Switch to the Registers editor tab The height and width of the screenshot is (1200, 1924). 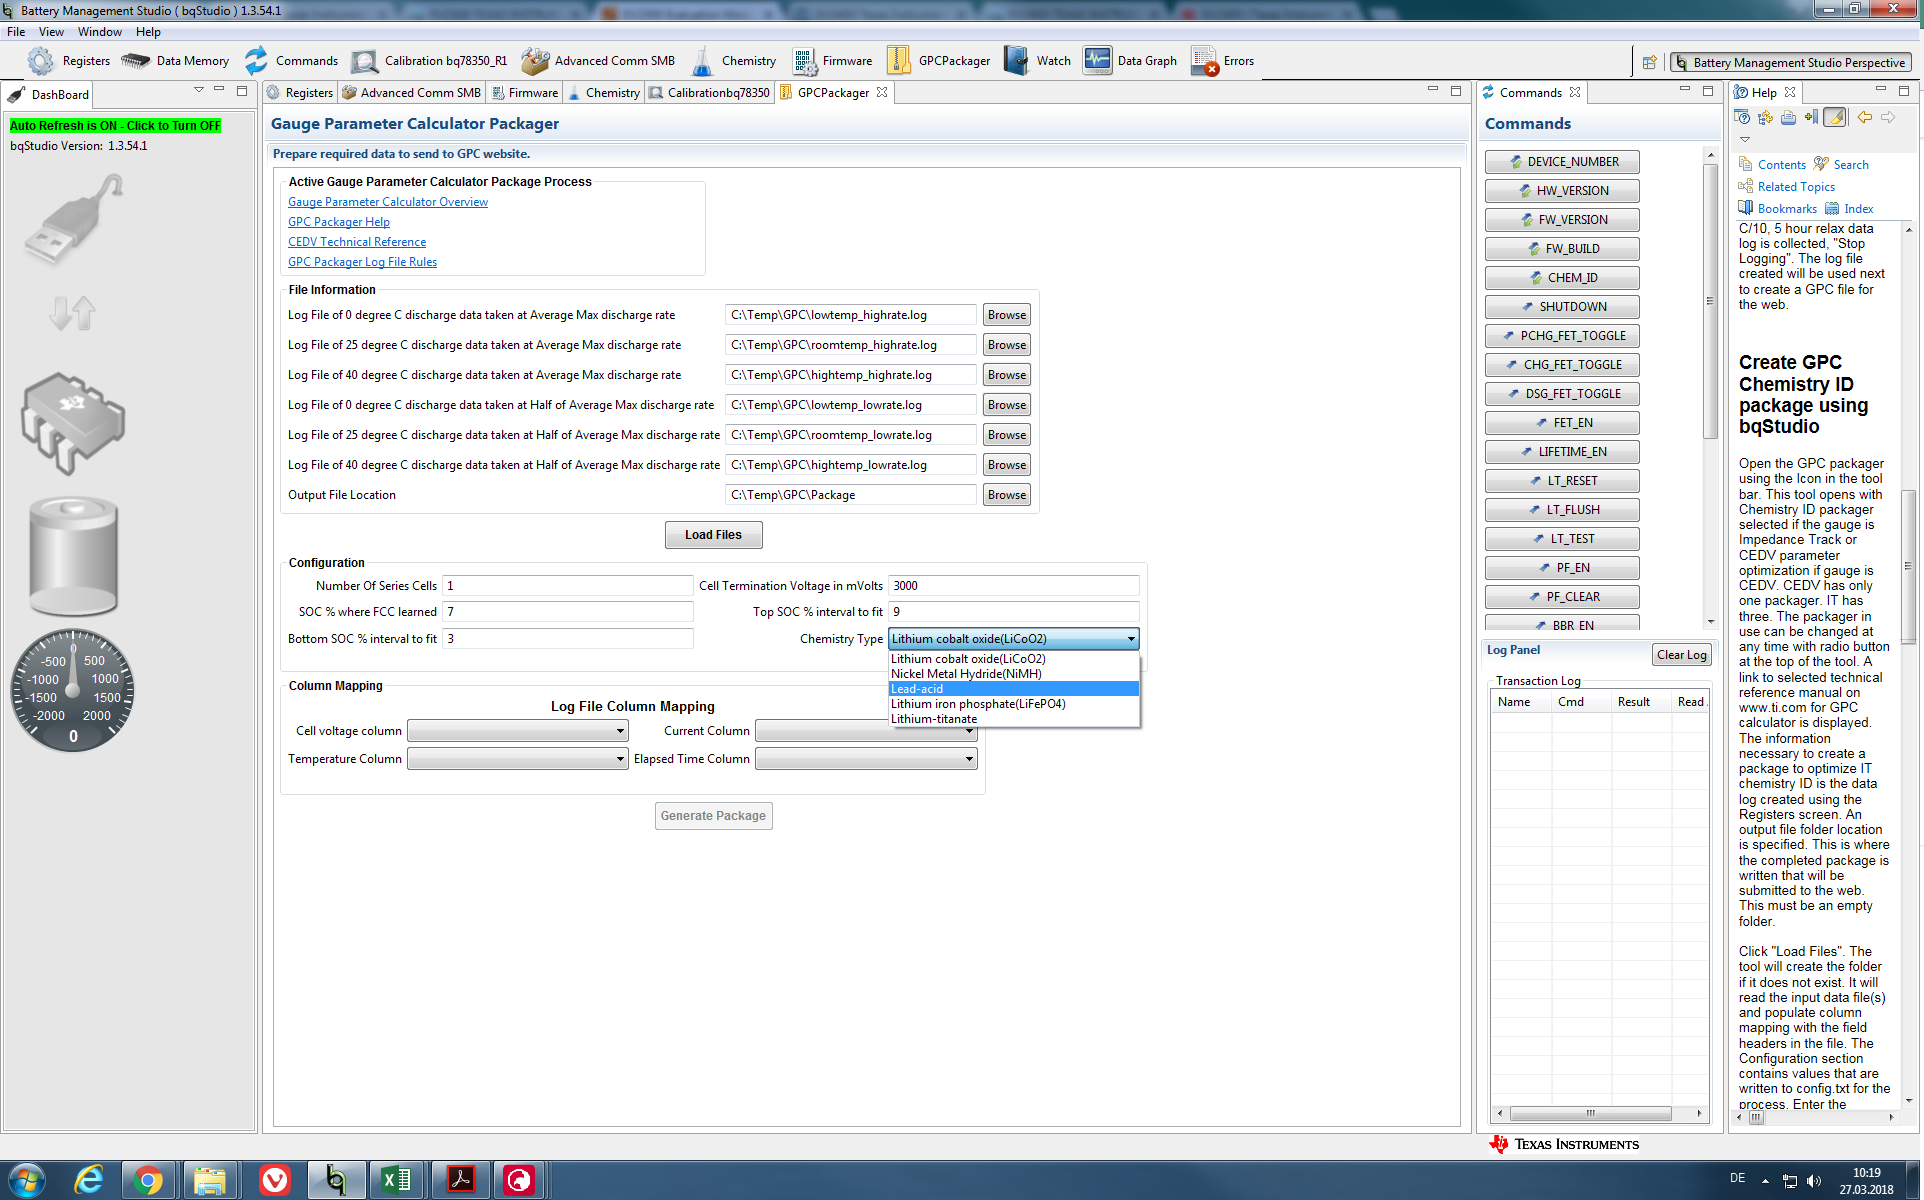click(x=300, y=93)
